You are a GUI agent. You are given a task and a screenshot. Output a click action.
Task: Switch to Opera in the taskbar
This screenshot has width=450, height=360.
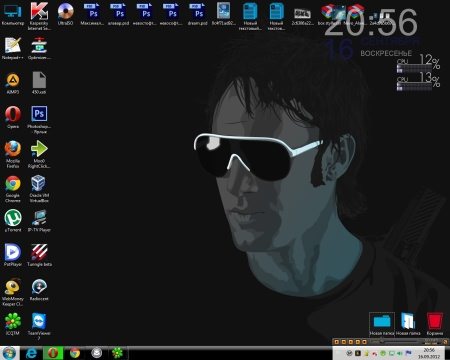coord(53,353)
